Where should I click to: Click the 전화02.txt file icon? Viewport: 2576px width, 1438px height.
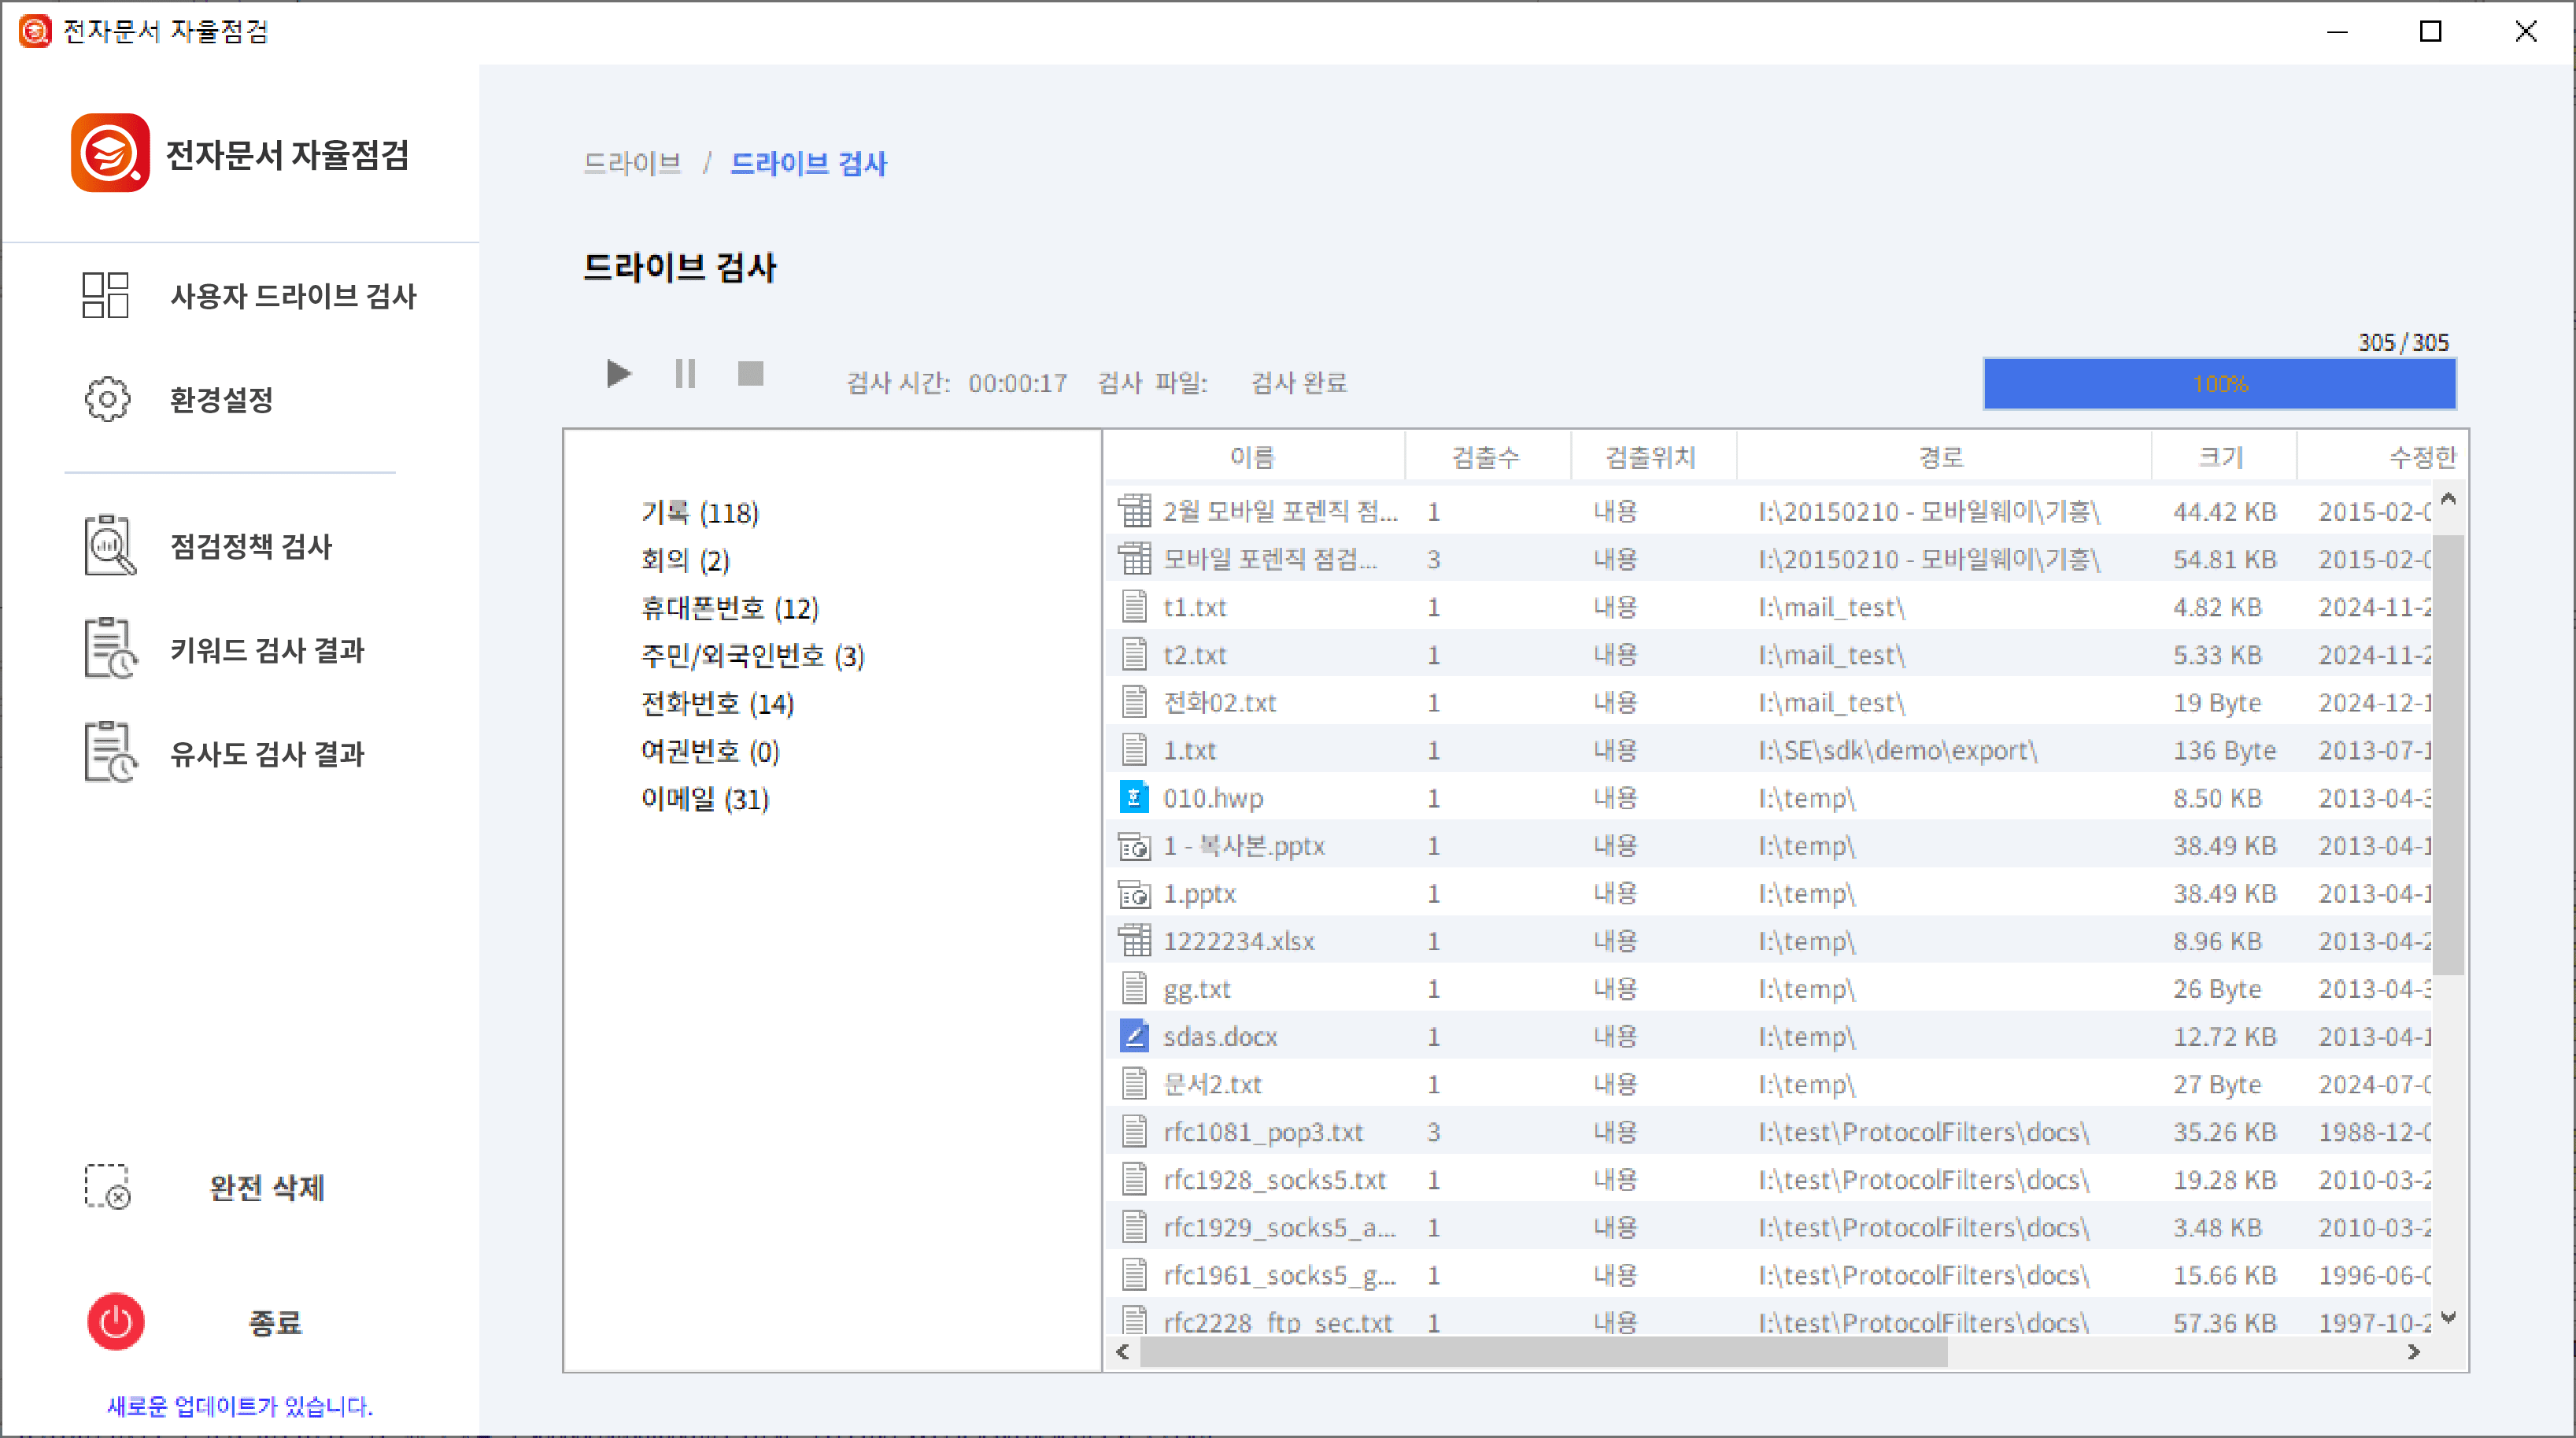click(x=1134, y=702)
